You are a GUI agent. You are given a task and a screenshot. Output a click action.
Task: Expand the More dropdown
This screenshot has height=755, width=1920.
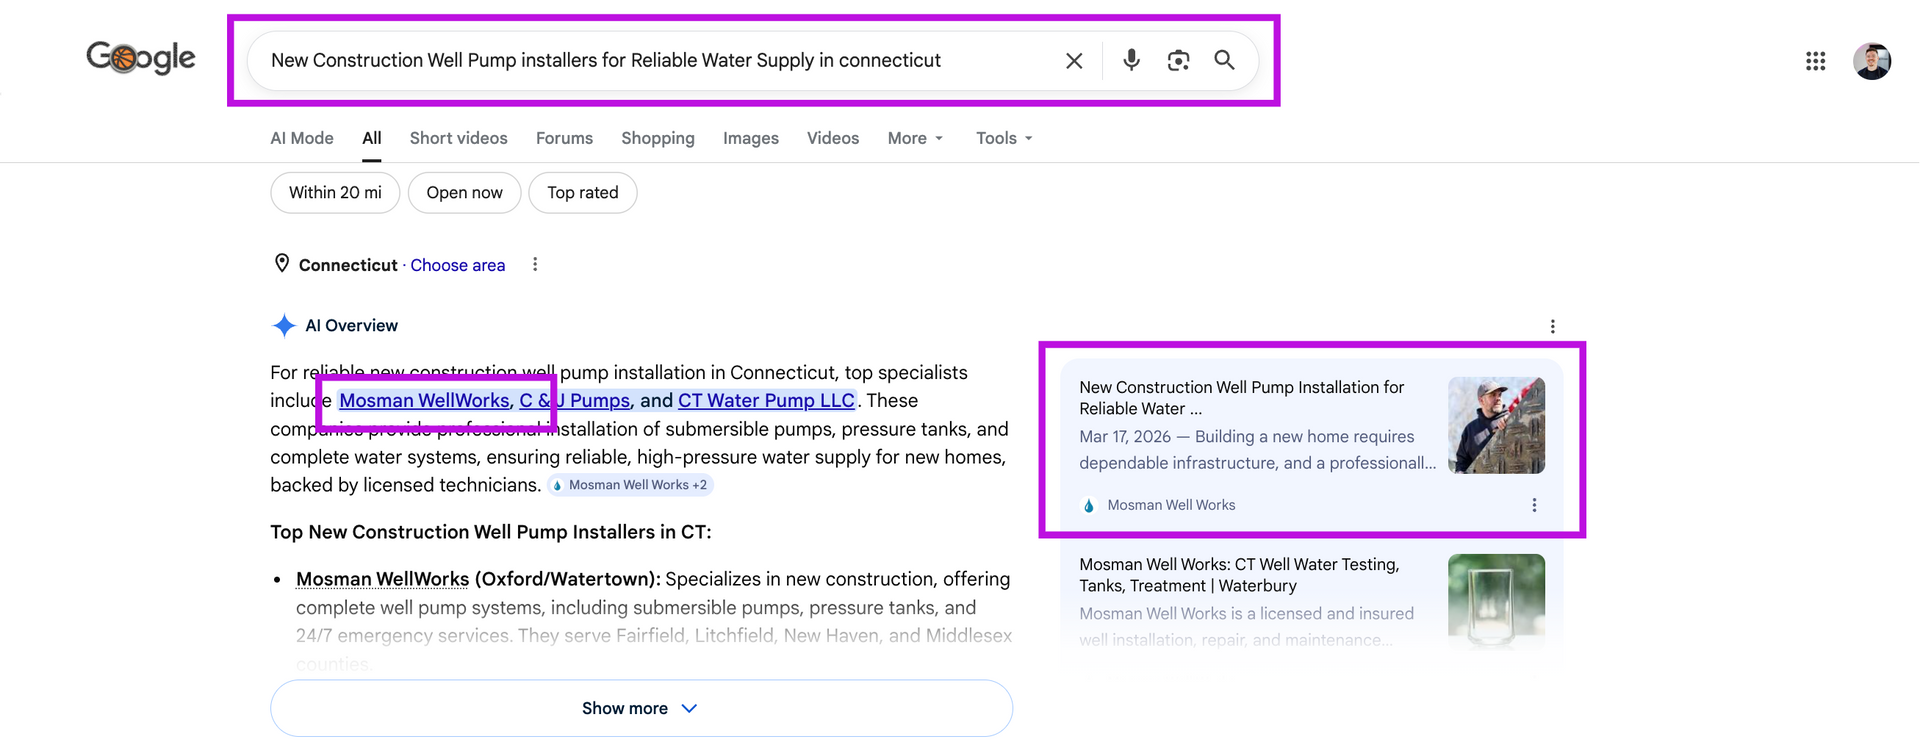pyautogui.click(x=915, y=138)
